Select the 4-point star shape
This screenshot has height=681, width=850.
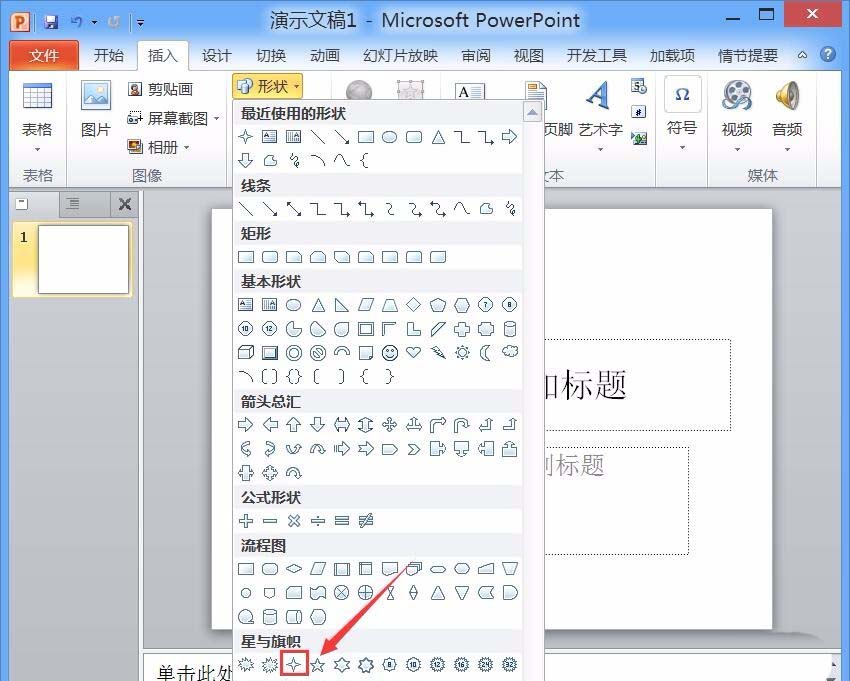[x=295, y=663]
